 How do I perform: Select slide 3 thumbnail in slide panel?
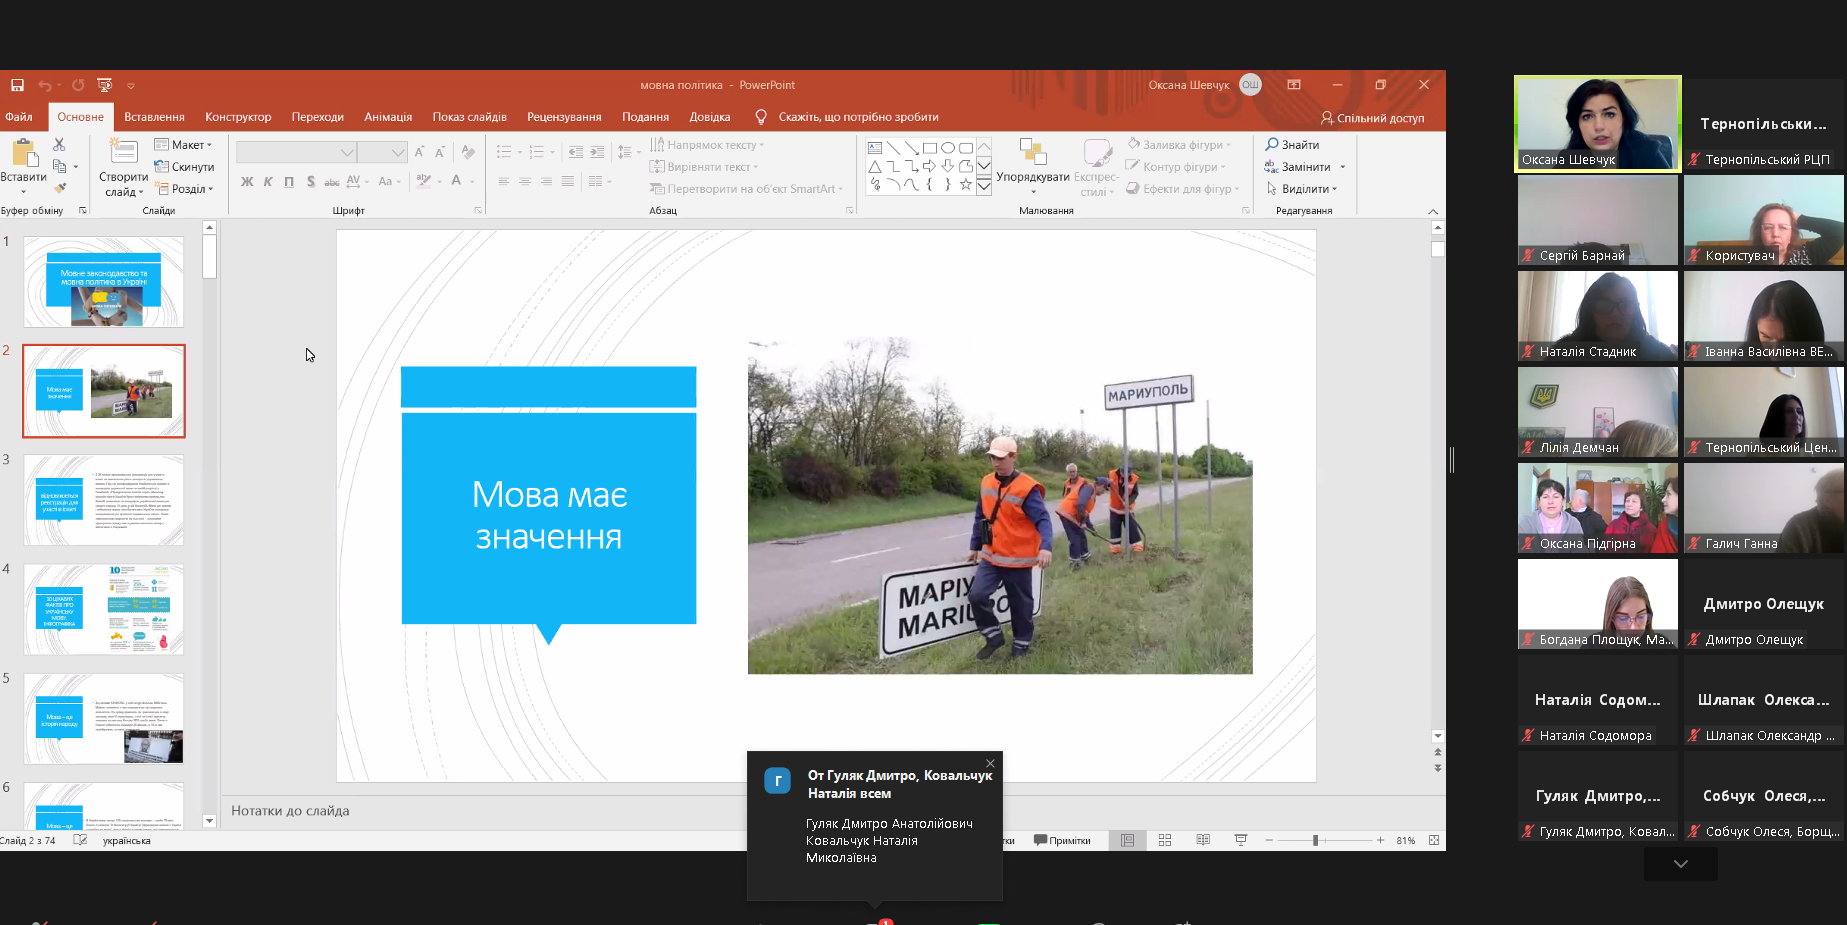coord(104,500)
